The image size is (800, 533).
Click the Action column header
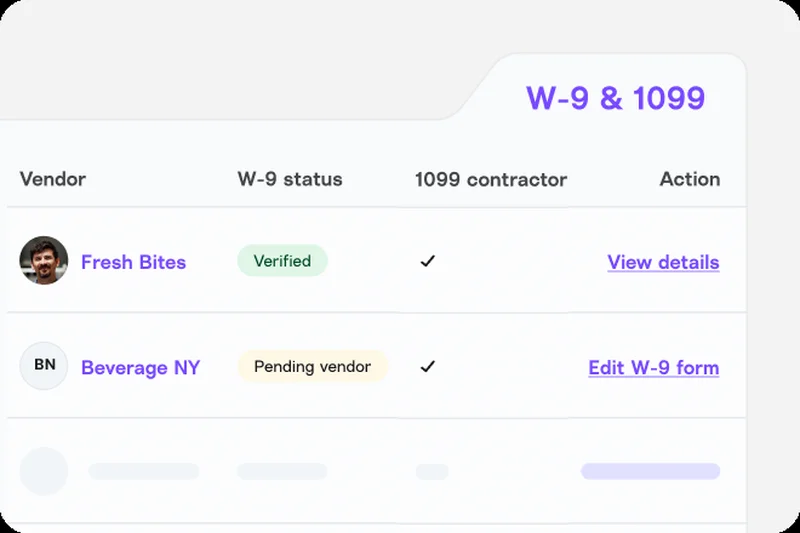pos(689,179)
